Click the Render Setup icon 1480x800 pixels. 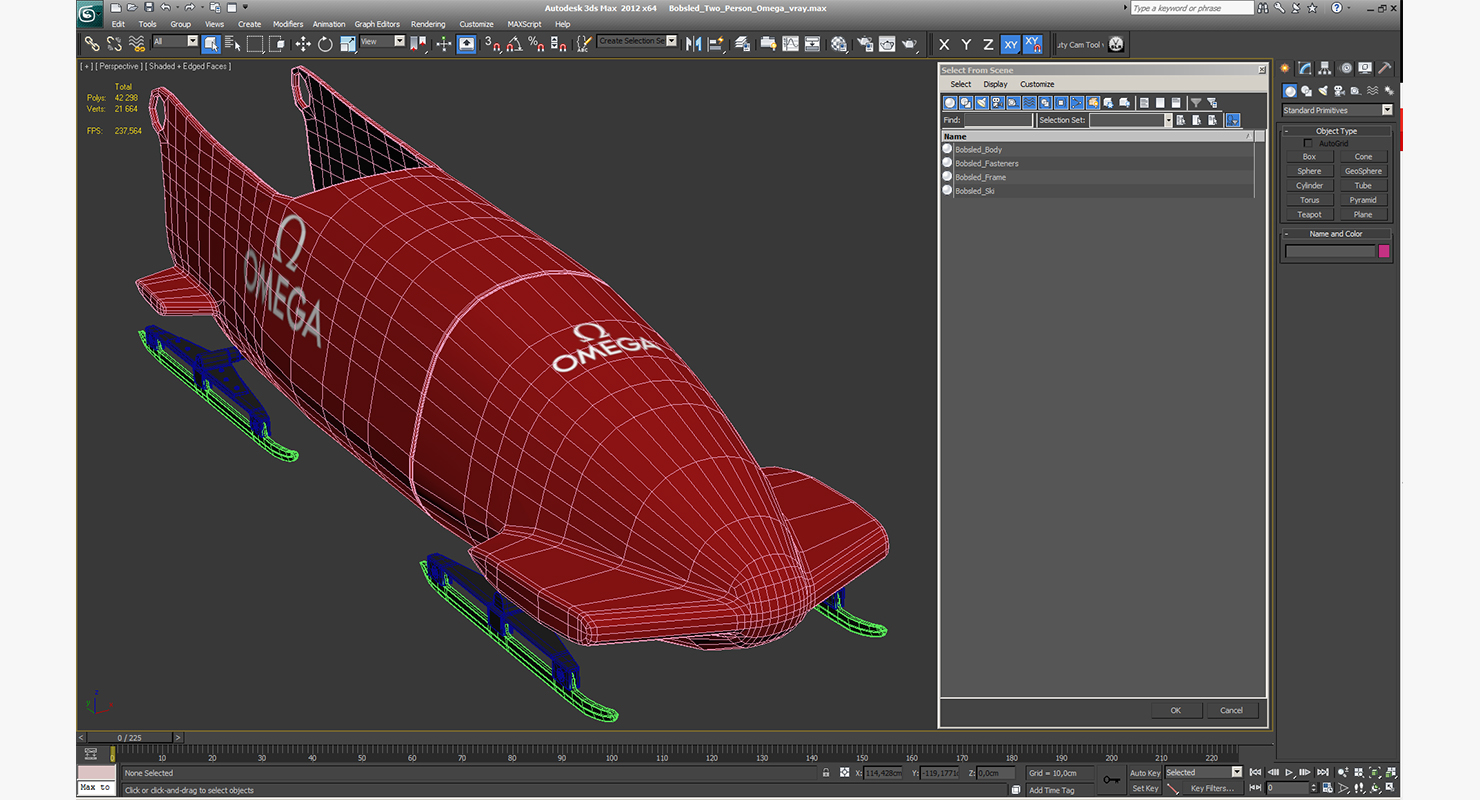click(863, 44)
